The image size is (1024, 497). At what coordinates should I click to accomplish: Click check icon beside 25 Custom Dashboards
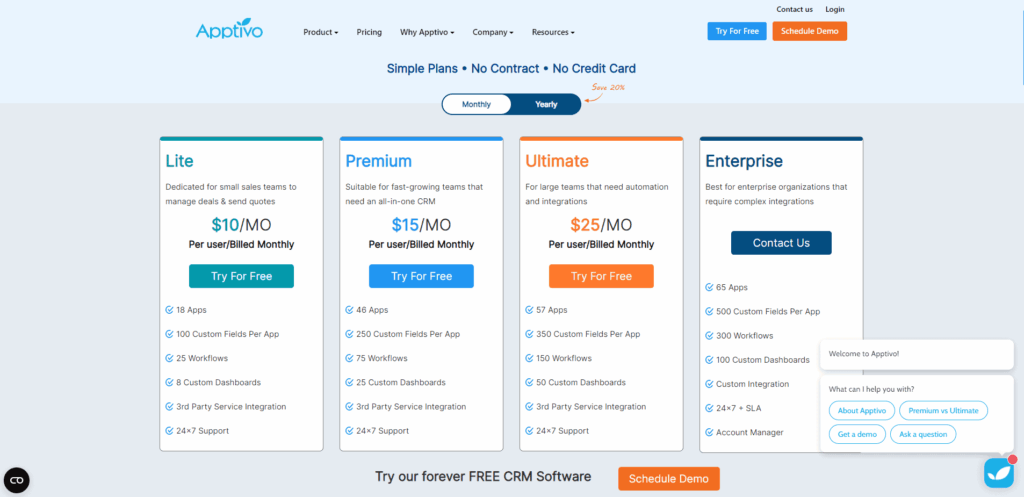click(x=349, y=382)
